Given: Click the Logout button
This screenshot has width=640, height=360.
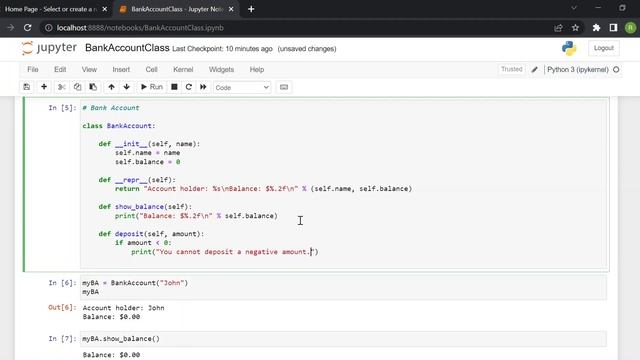Looking at the screenshot, I should (604, 48).
